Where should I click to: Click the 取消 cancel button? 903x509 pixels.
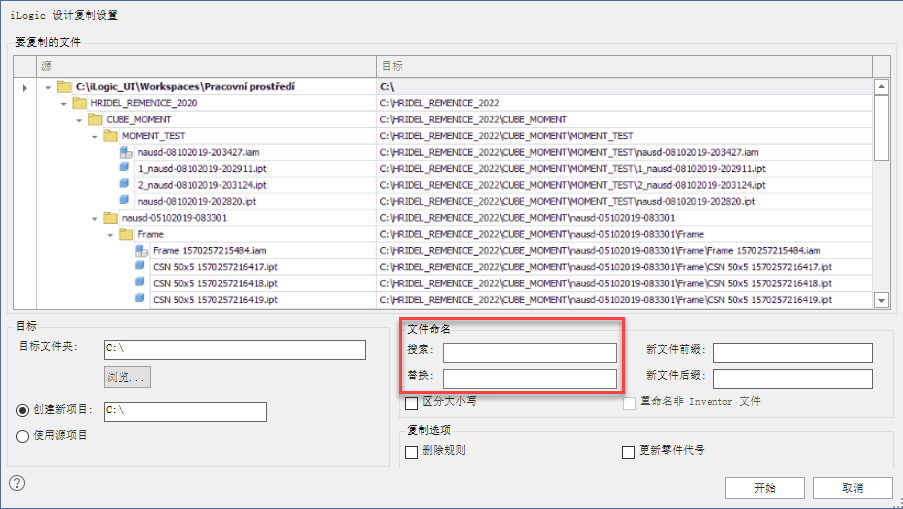[853, 488]
